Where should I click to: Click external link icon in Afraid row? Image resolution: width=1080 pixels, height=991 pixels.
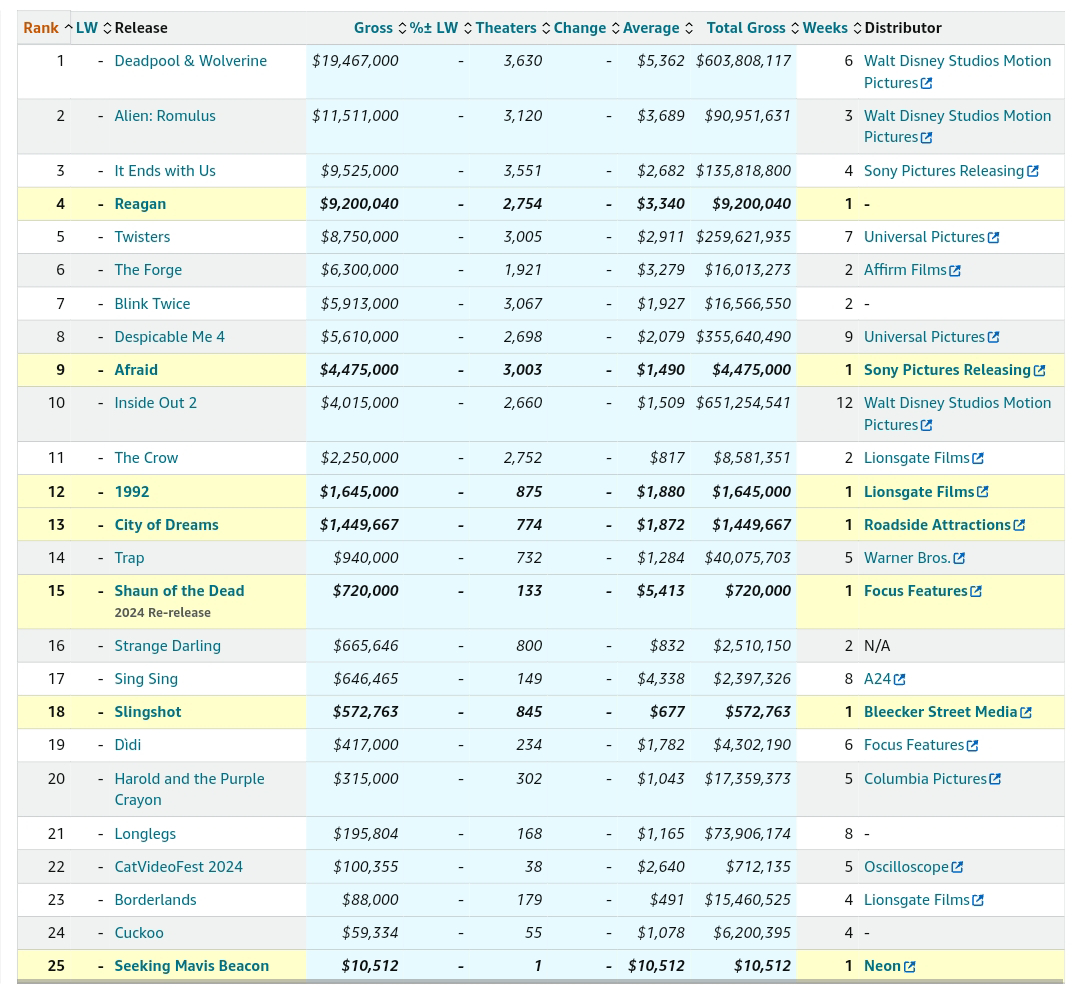click(x=1039, y=371)
